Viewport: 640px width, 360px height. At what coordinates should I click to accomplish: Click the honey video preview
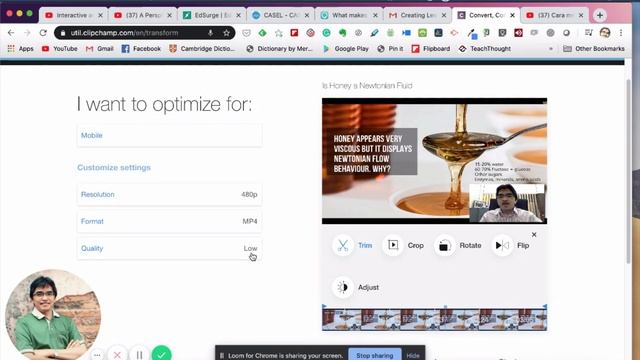434,161
